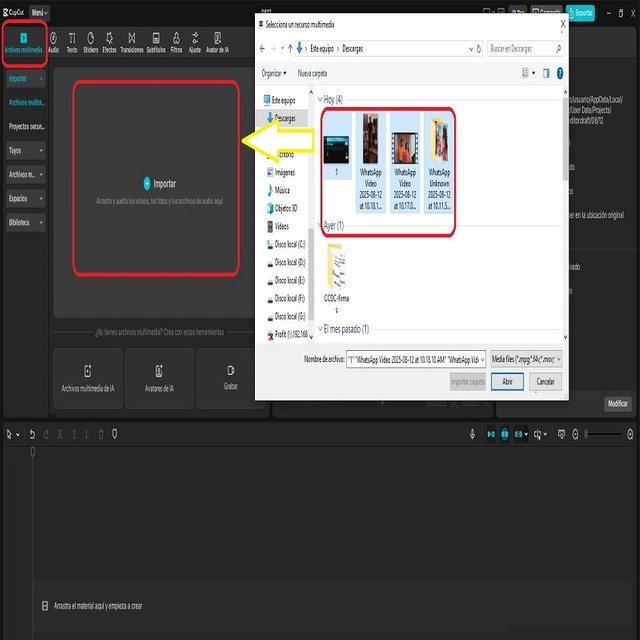The width and height of the screenshot is (640, 640).
Task: Click the Modificar button in CapCut
Action: point(618,404)
